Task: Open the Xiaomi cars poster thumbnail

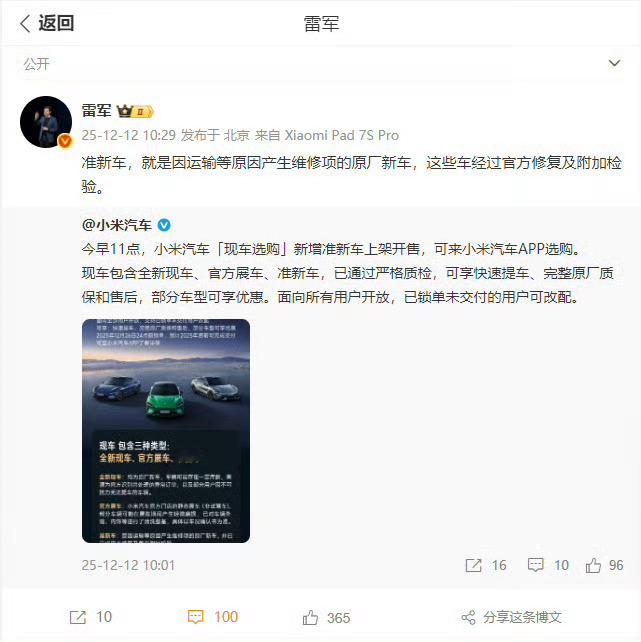Action: coord(166,431)
